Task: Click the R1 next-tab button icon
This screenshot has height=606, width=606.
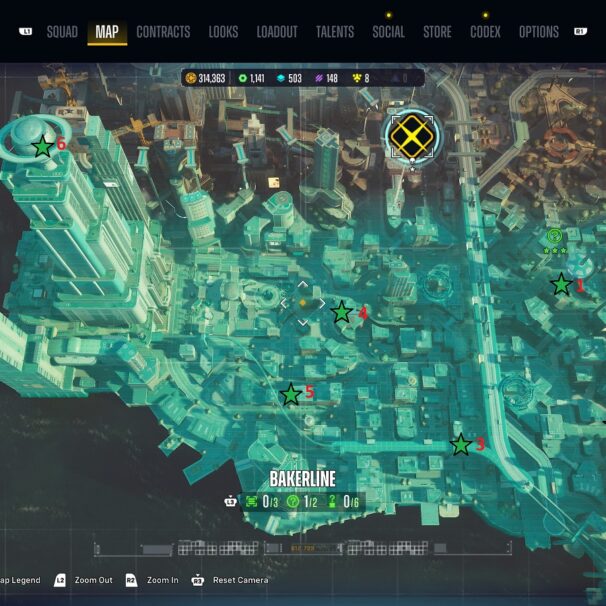Action: tap(580, 31)
